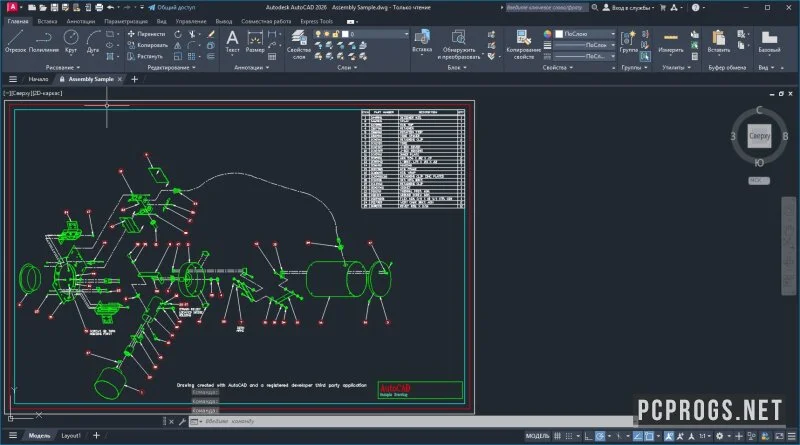Click the Save icon in quick access toolbar
Screen dimensions: 800x445
point(54,8)
